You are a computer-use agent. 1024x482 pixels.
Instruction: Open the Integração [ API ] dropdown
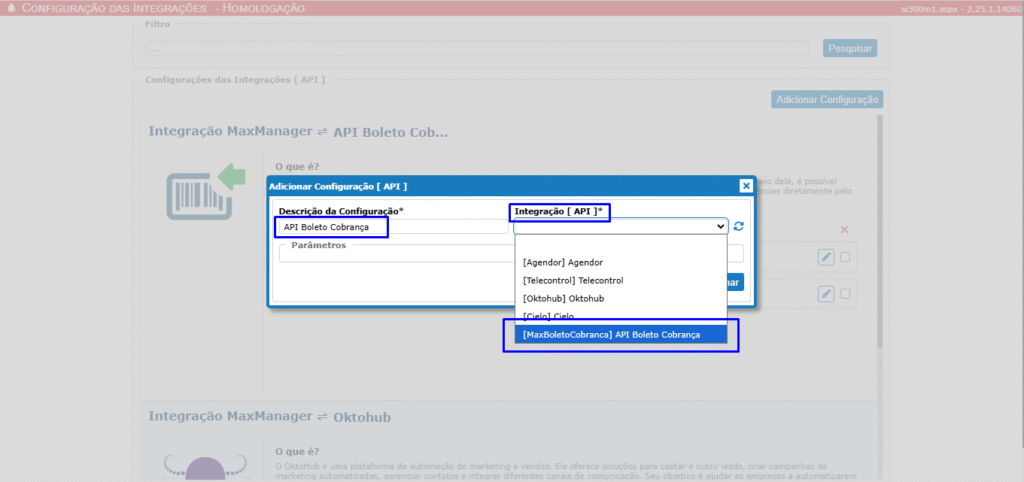click(620, 226)
